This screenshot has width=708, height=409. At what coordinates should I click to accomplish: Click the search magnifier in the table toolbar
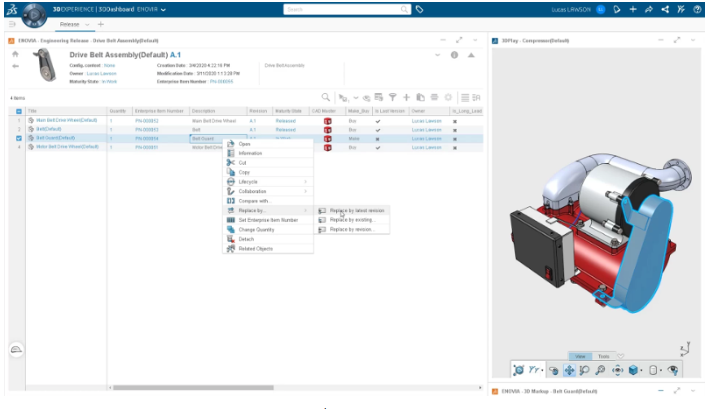tap(326, 97)
